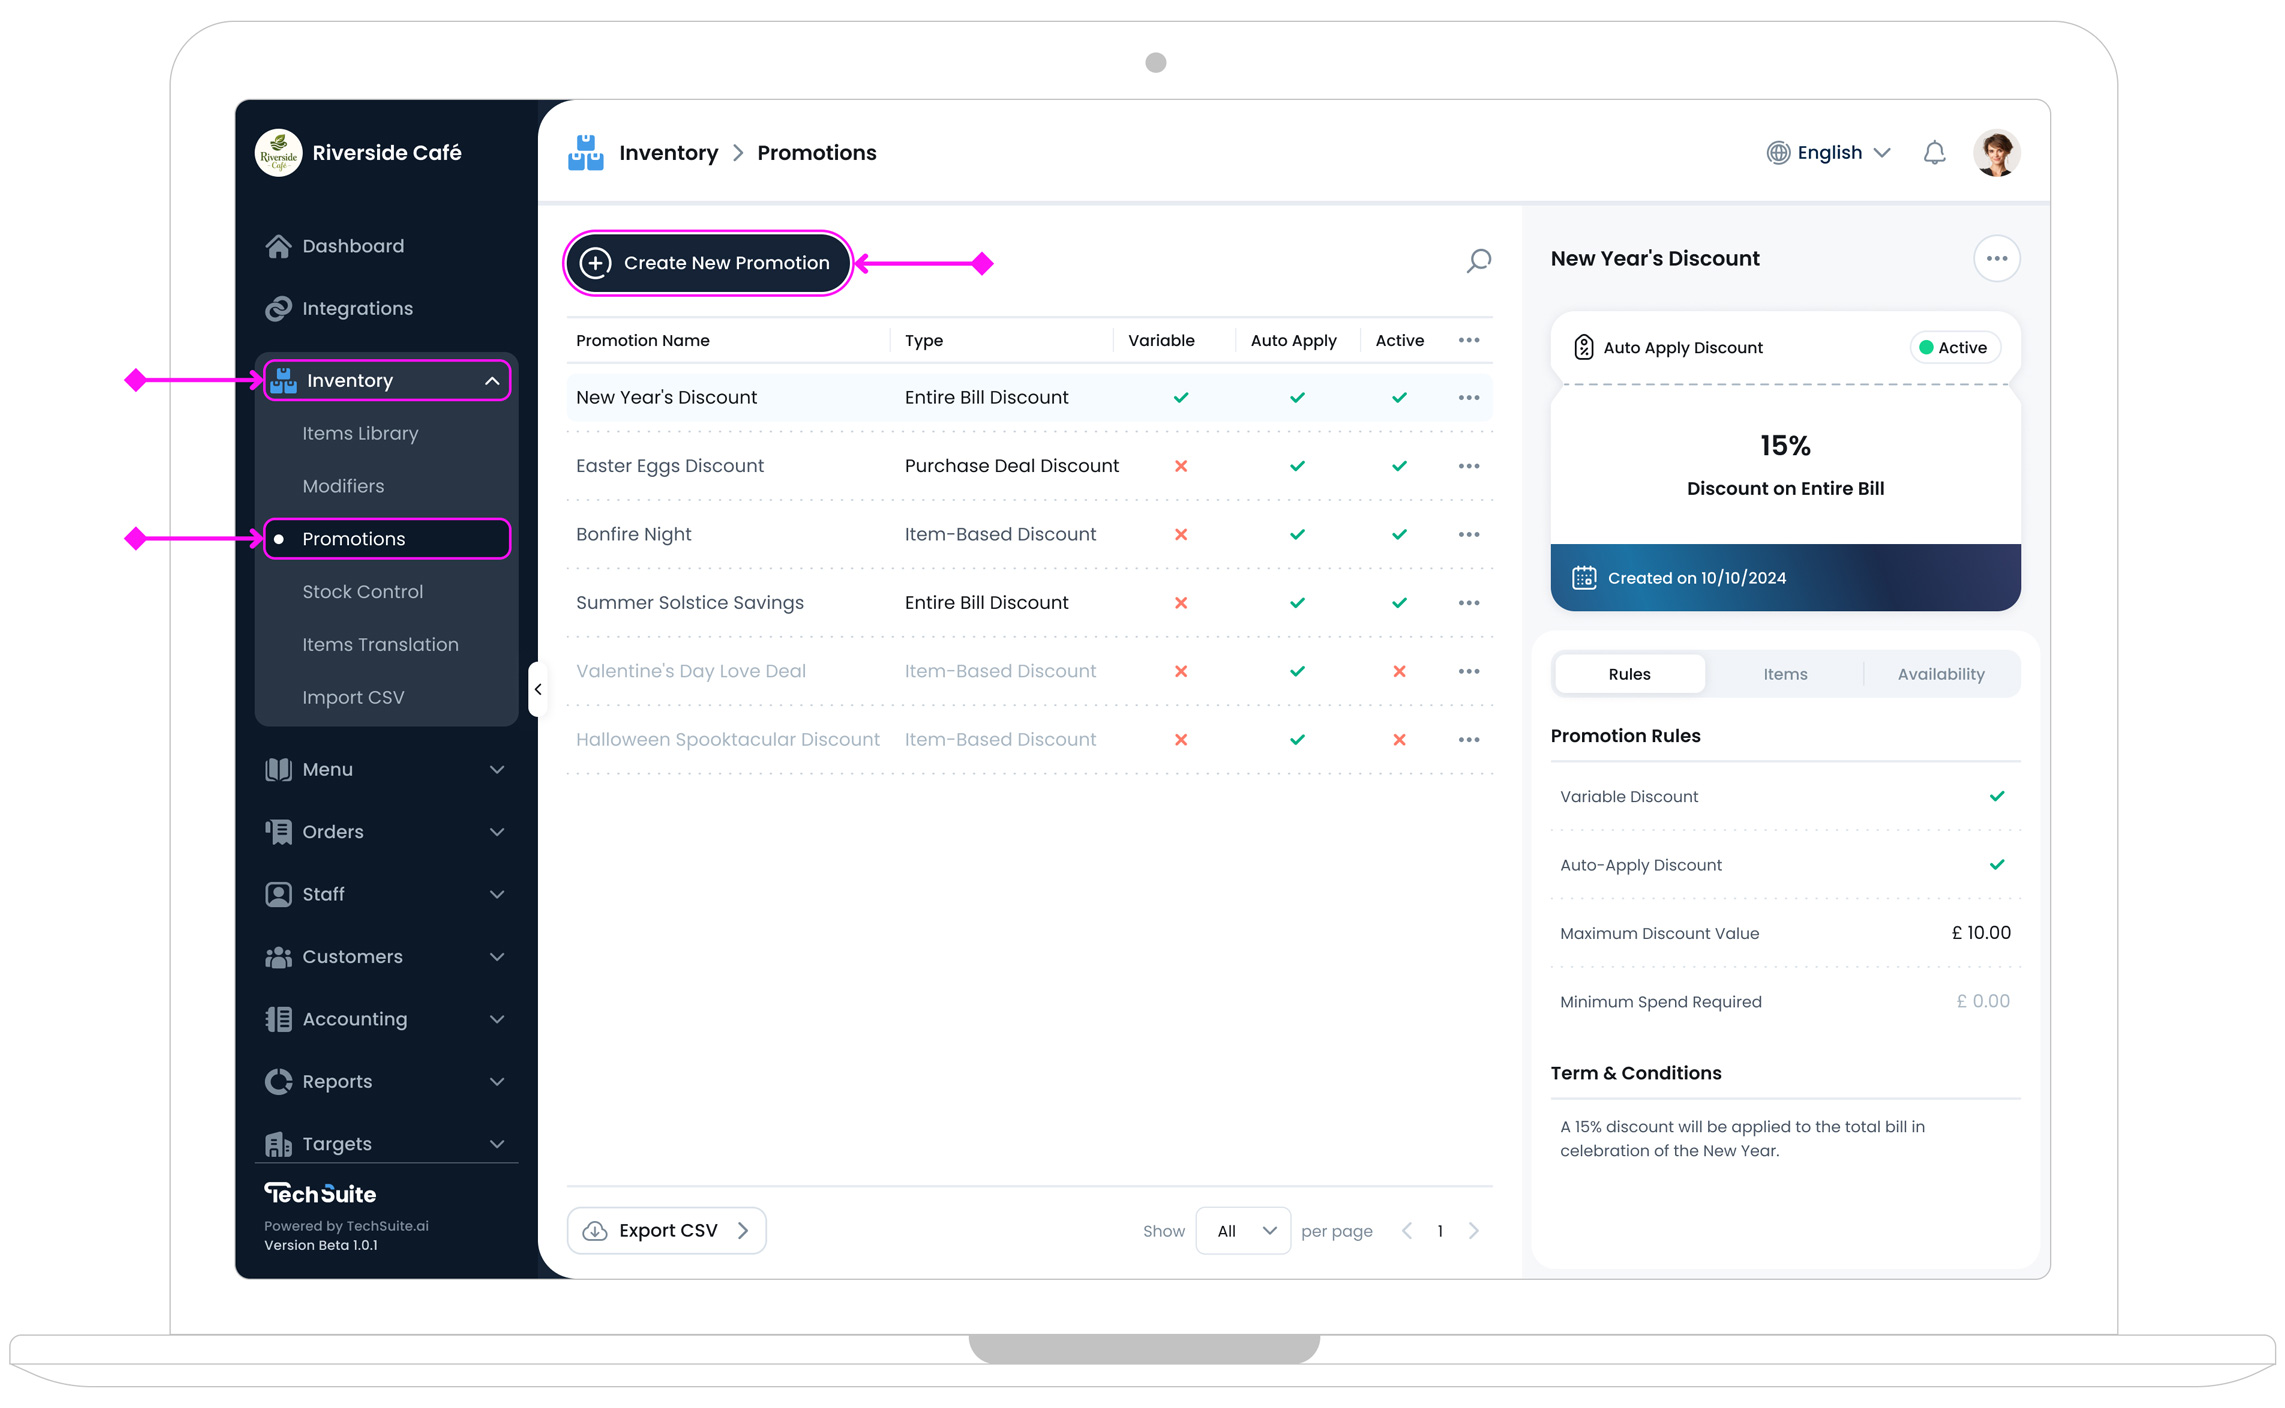Click the Variable cross mark for Summer Solstice Savings
The height and width of the screenshot is (1408, 2285).
click(1181, 602)
